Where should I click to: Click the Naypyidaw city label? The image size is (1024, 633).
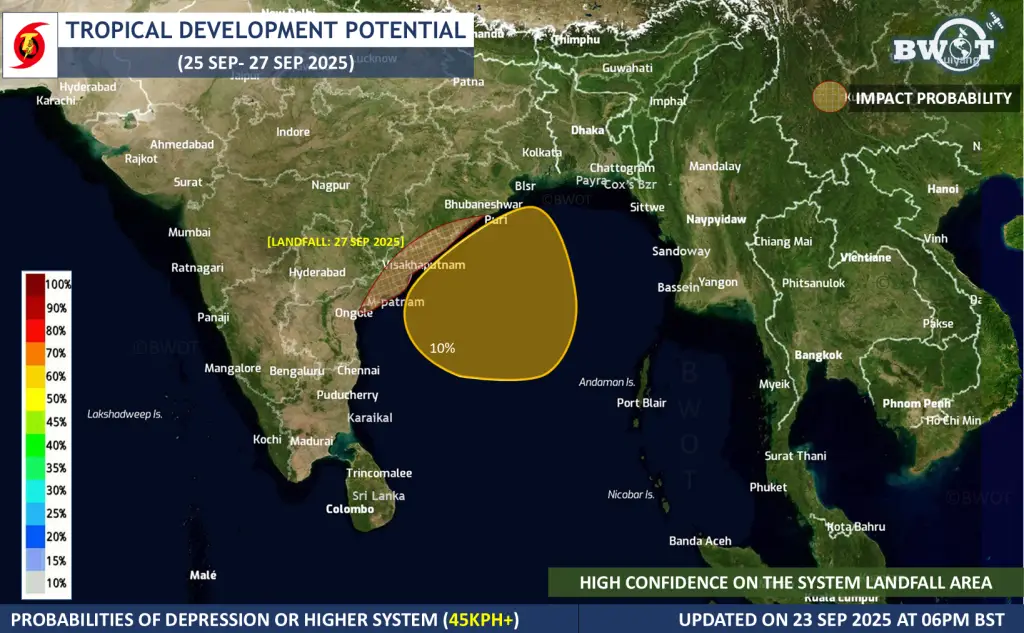[x=716, y=219]
